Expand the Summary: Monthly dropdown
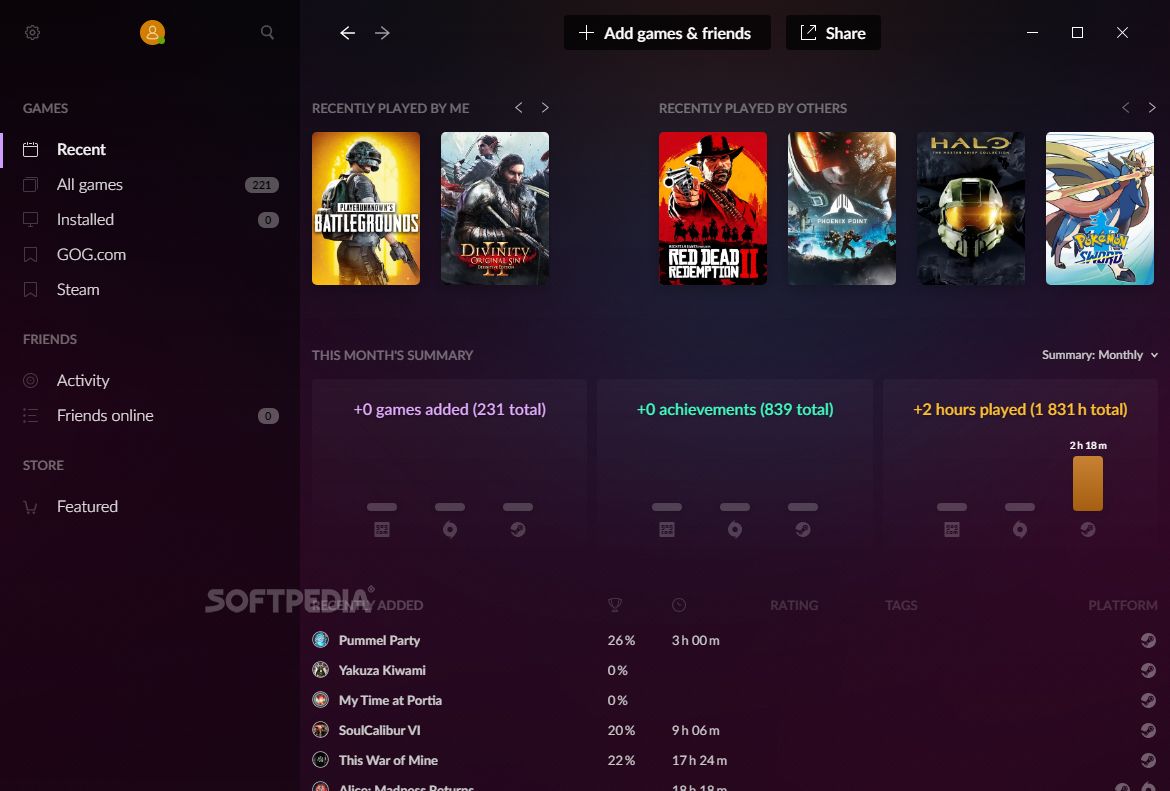1170x791 pixels. click(x=1100, y=355)
